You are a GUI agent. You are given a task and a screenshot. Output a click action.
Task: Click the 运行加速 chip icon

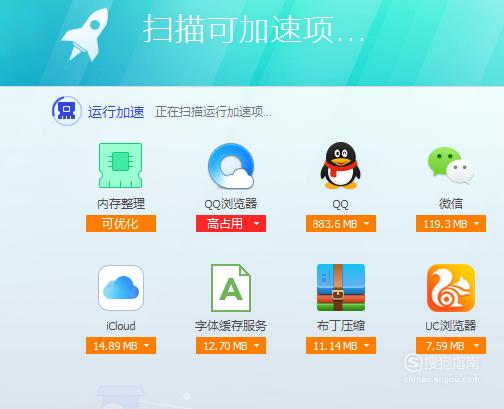[x=67, y=111]
